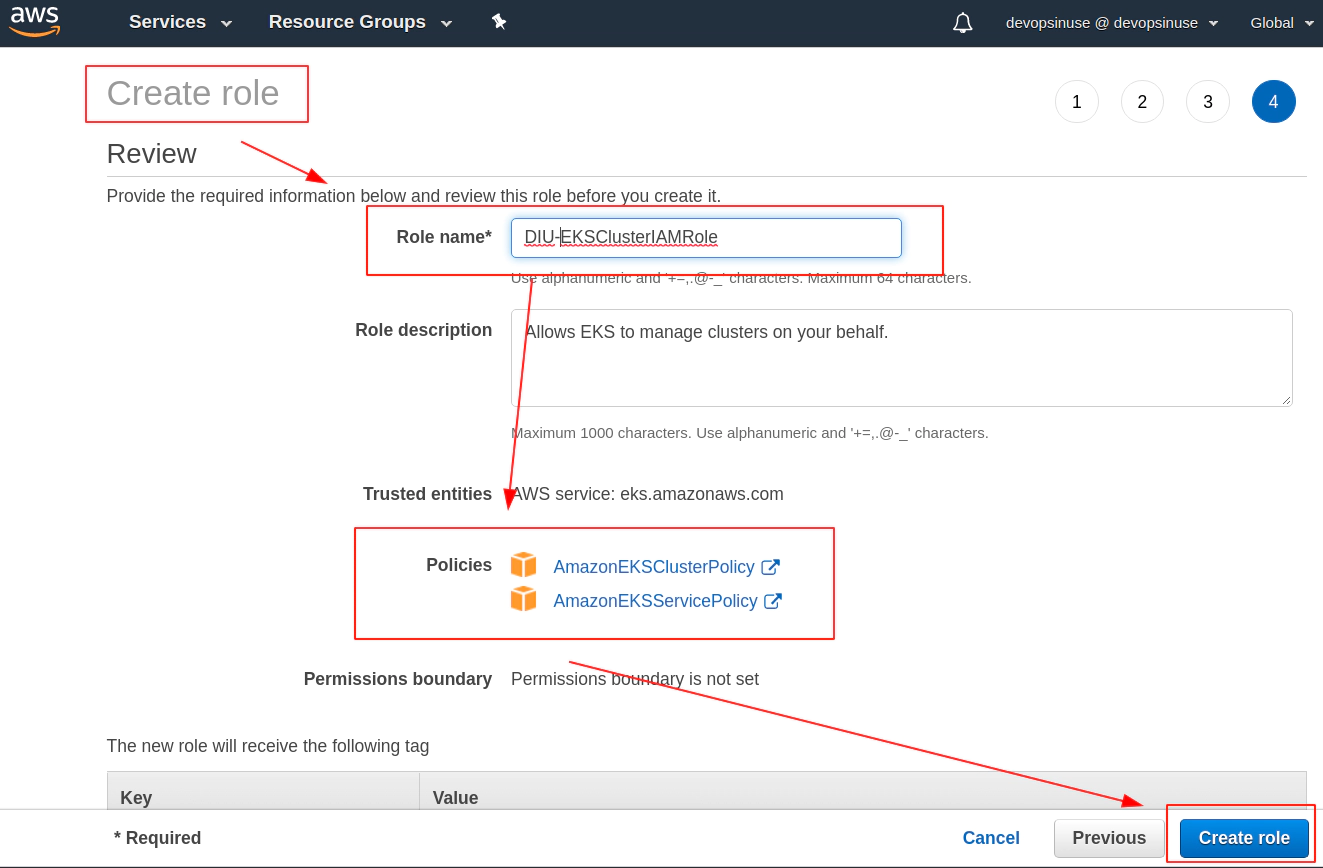Go to wizard step 2
1323x868 pixels.
tap(1142, 101)
